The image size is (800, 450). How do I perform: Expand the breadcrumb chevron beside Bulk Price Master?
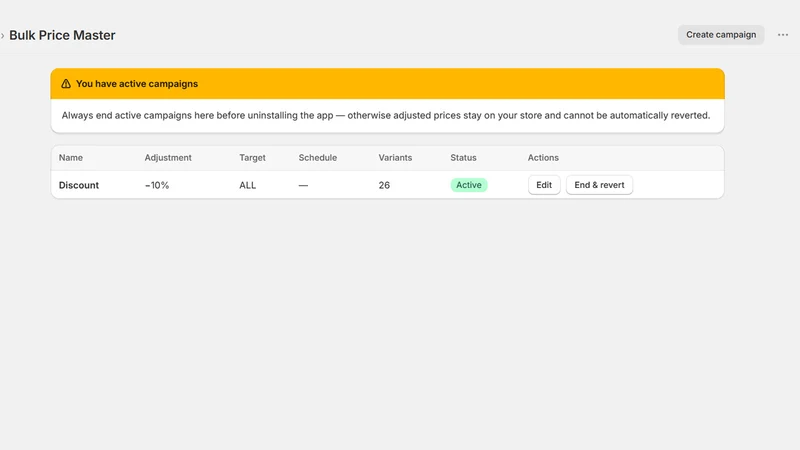(3, 35)
